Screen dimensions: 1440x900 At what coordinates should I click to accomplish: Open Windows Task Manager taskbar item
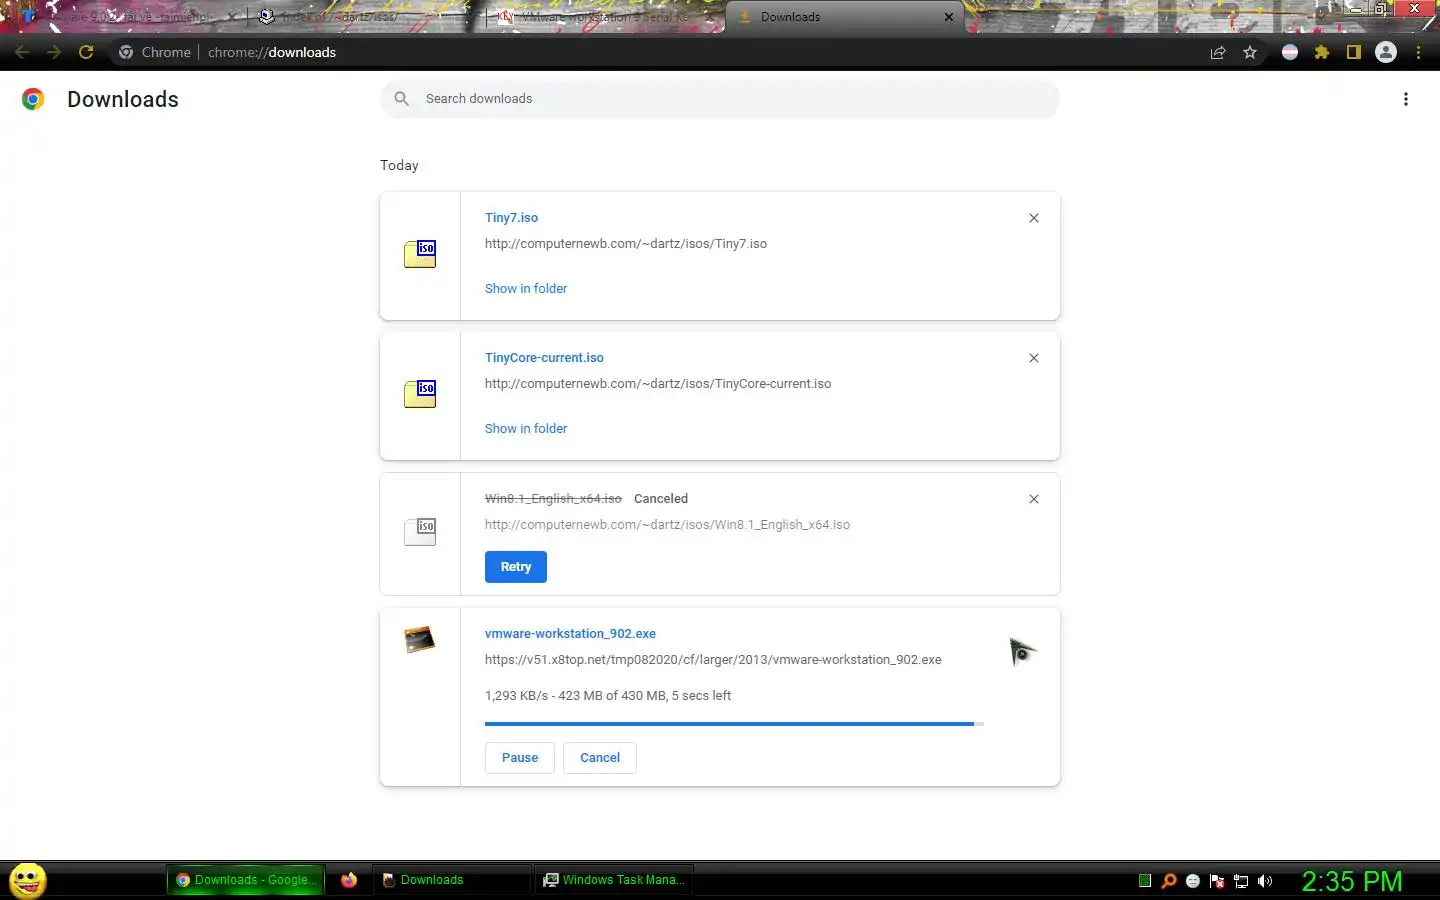[614, 880]
